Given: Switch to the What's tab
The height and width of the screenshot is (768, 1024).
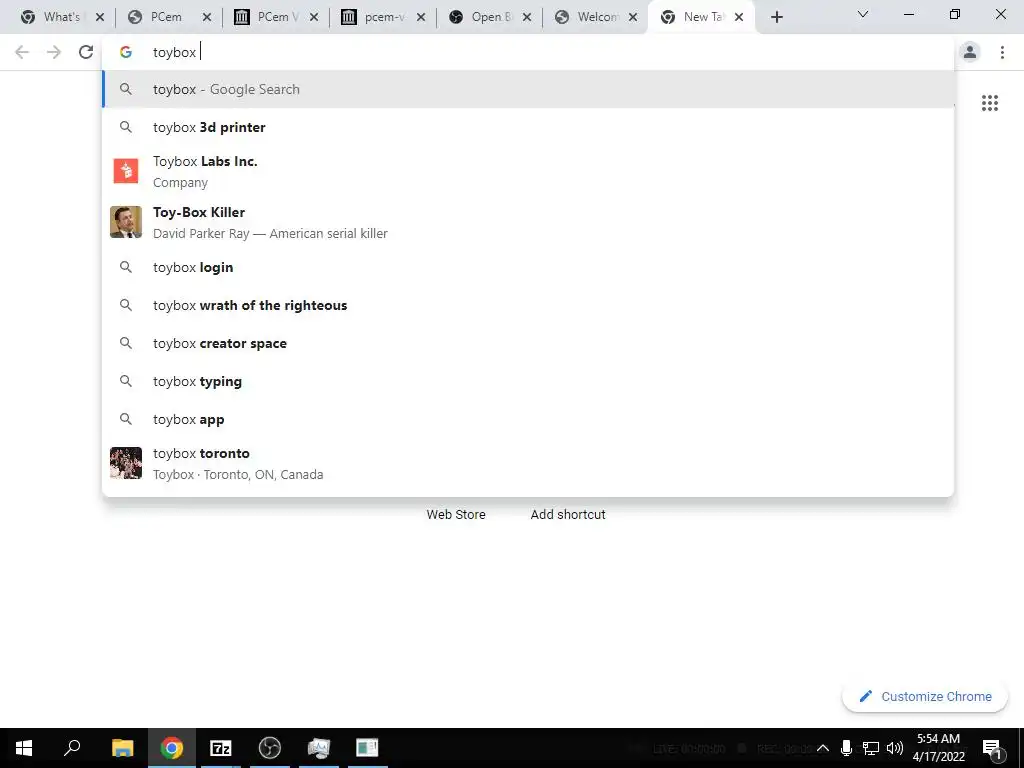Looking at the screenshot, I should tap(62, 17).
